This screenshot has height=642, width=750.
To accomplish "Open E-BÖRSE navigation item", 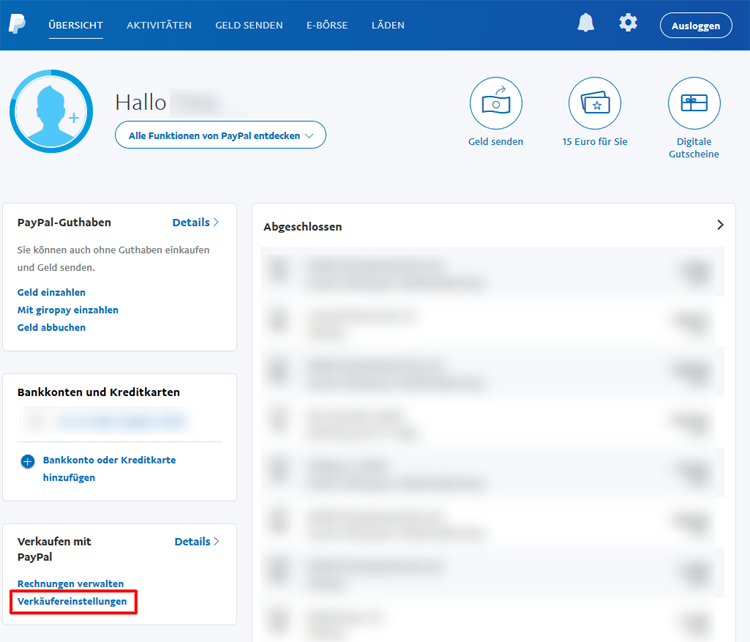I will [327, 25].
